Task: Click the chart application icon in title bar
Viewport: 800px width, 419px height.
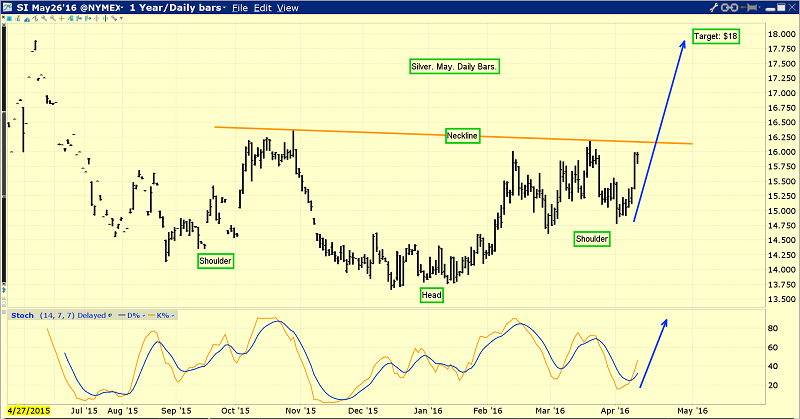Action: click(8, 8)
